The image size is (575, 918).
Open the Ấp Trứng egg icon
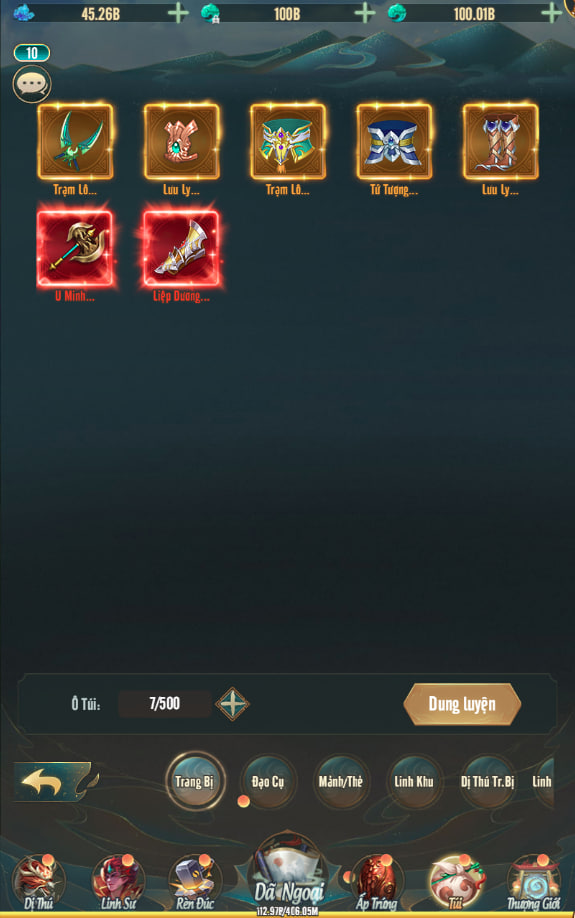[377, 882]
